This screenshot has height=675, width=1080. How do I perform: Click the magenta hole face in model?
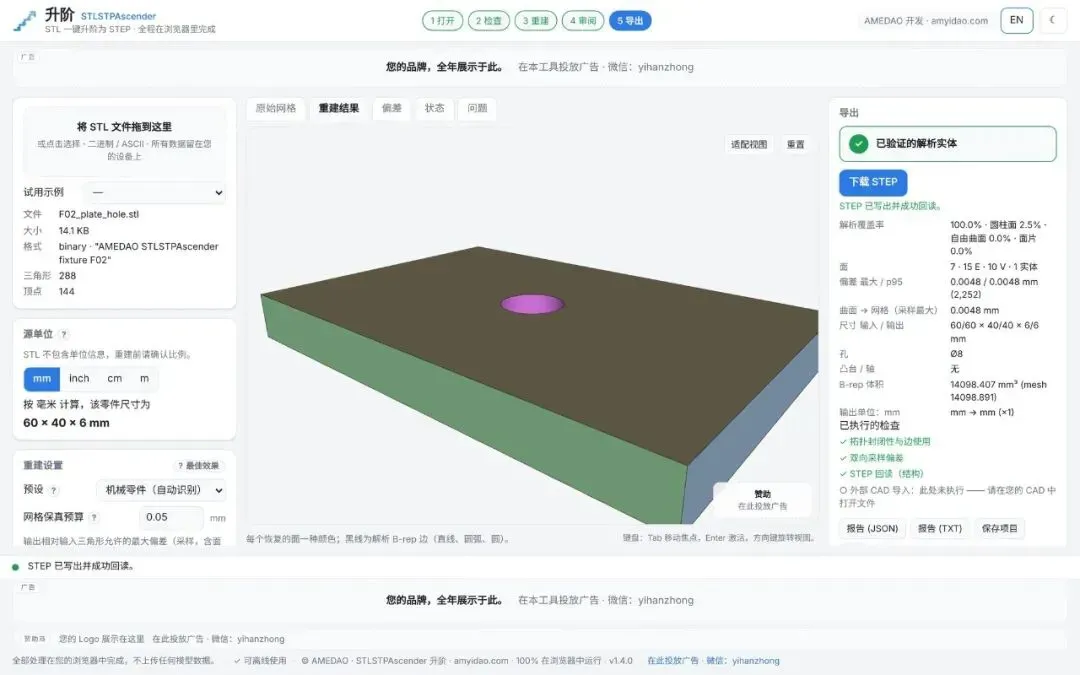532,304
